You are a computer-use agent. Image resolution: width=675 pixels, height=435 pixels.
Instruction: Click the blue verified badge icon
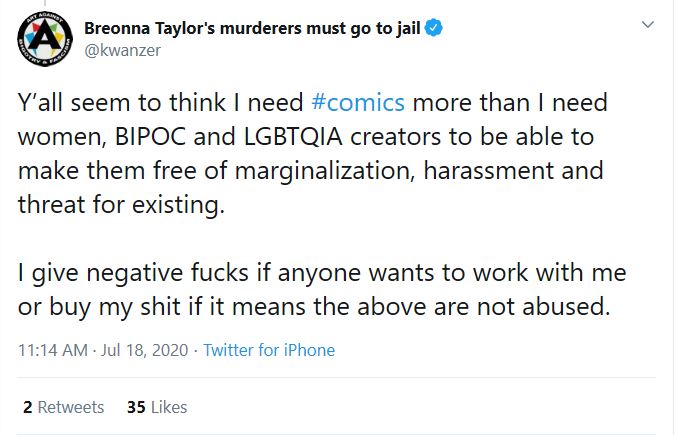click(433, 28)
